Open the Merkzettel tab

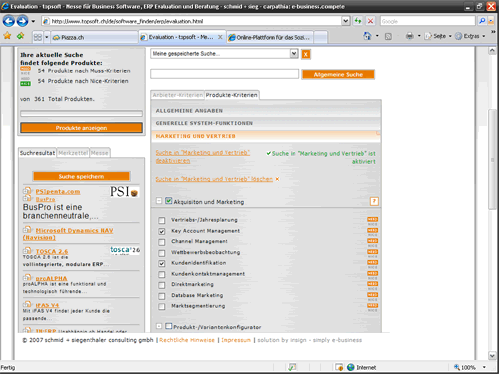(73, 153)
